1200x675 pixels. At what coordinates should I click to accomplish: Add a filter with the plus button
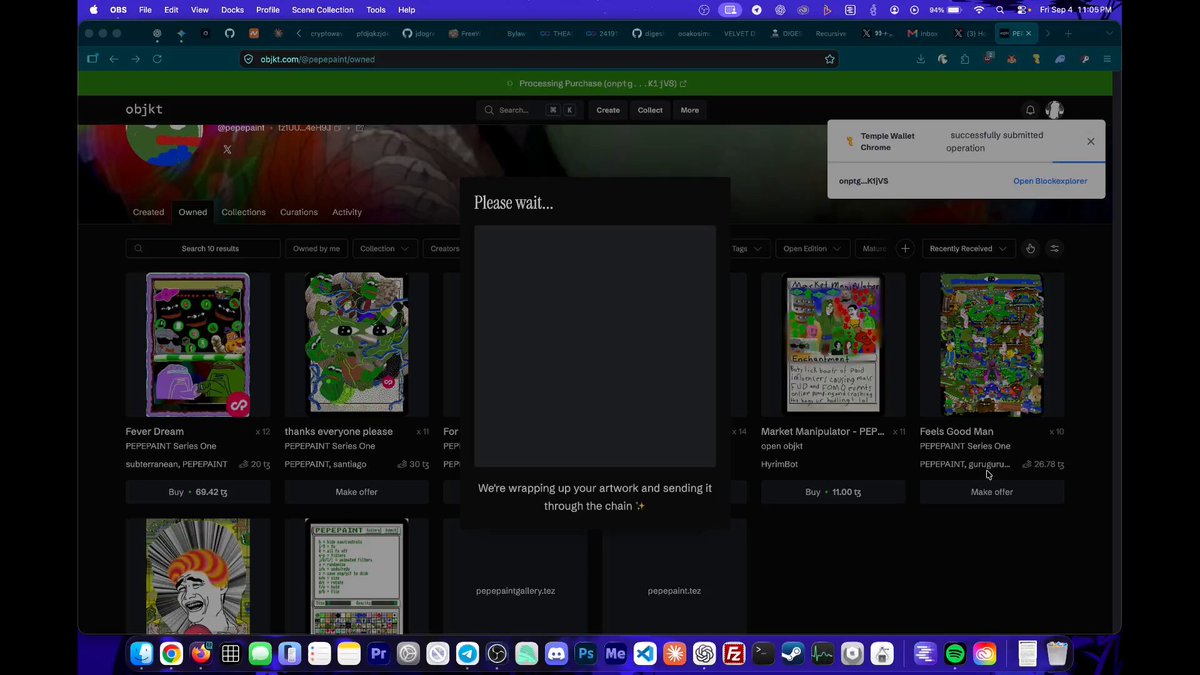[x=905, y=248]
